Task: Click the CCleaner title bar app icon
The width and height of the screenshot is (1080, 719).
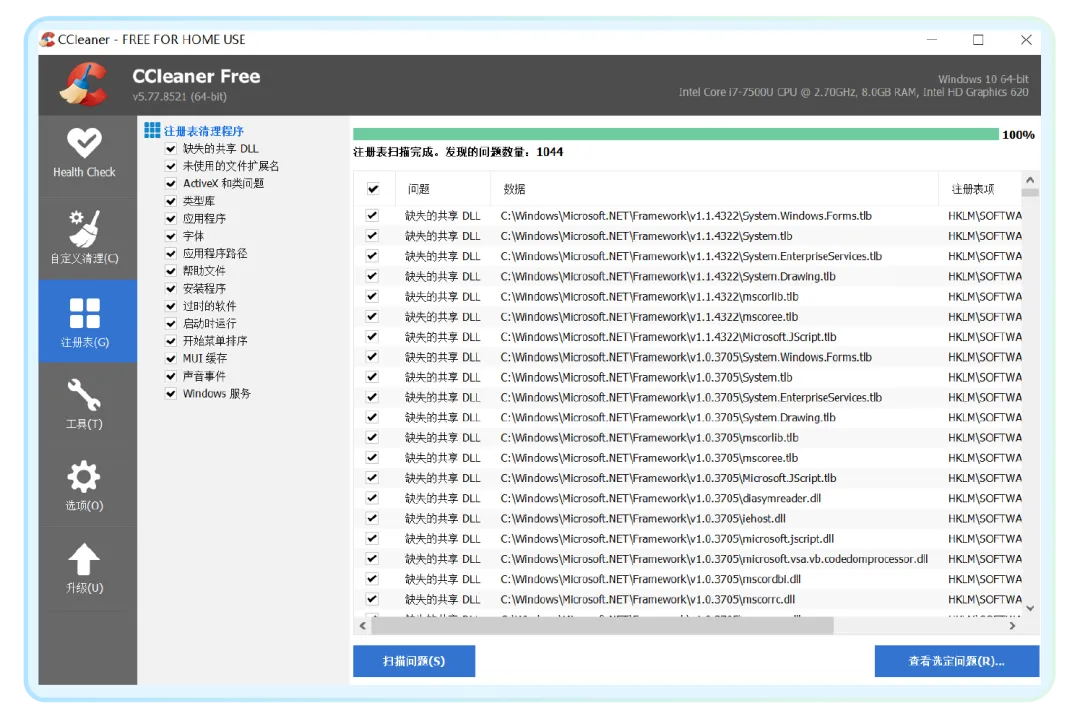Action: tap(48, 39)
